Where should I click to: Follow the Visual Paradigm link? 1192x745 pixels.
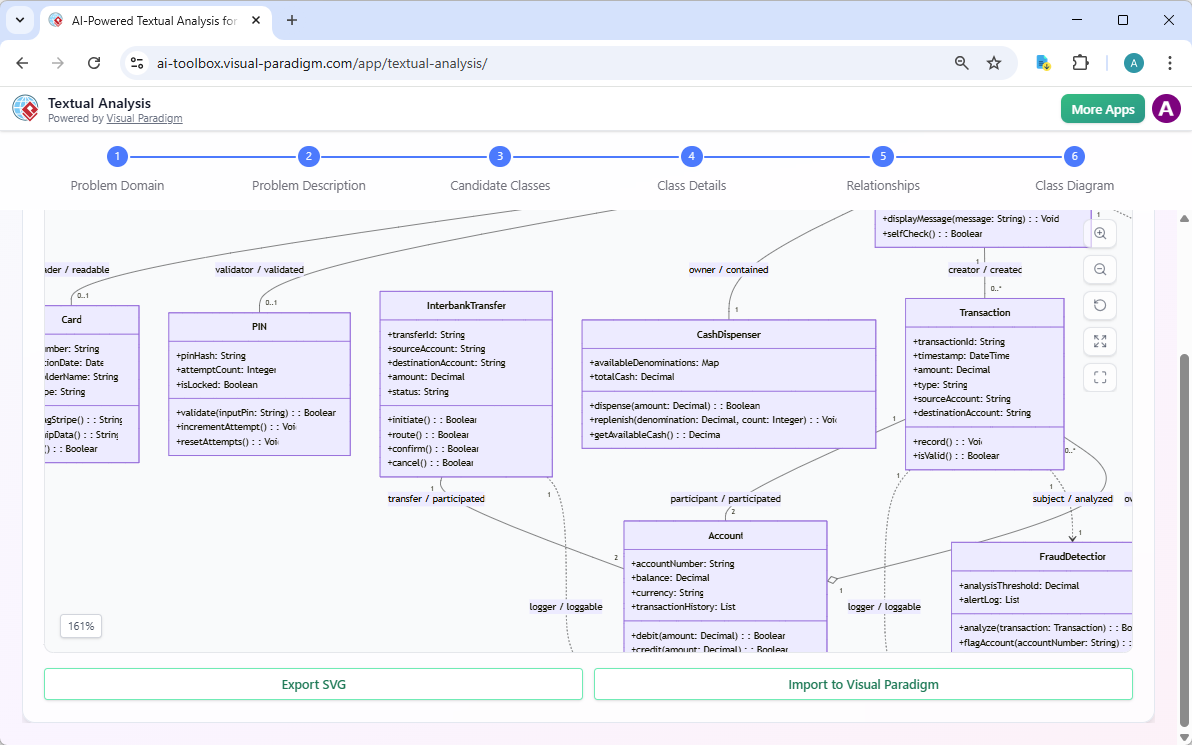point(144,118)
